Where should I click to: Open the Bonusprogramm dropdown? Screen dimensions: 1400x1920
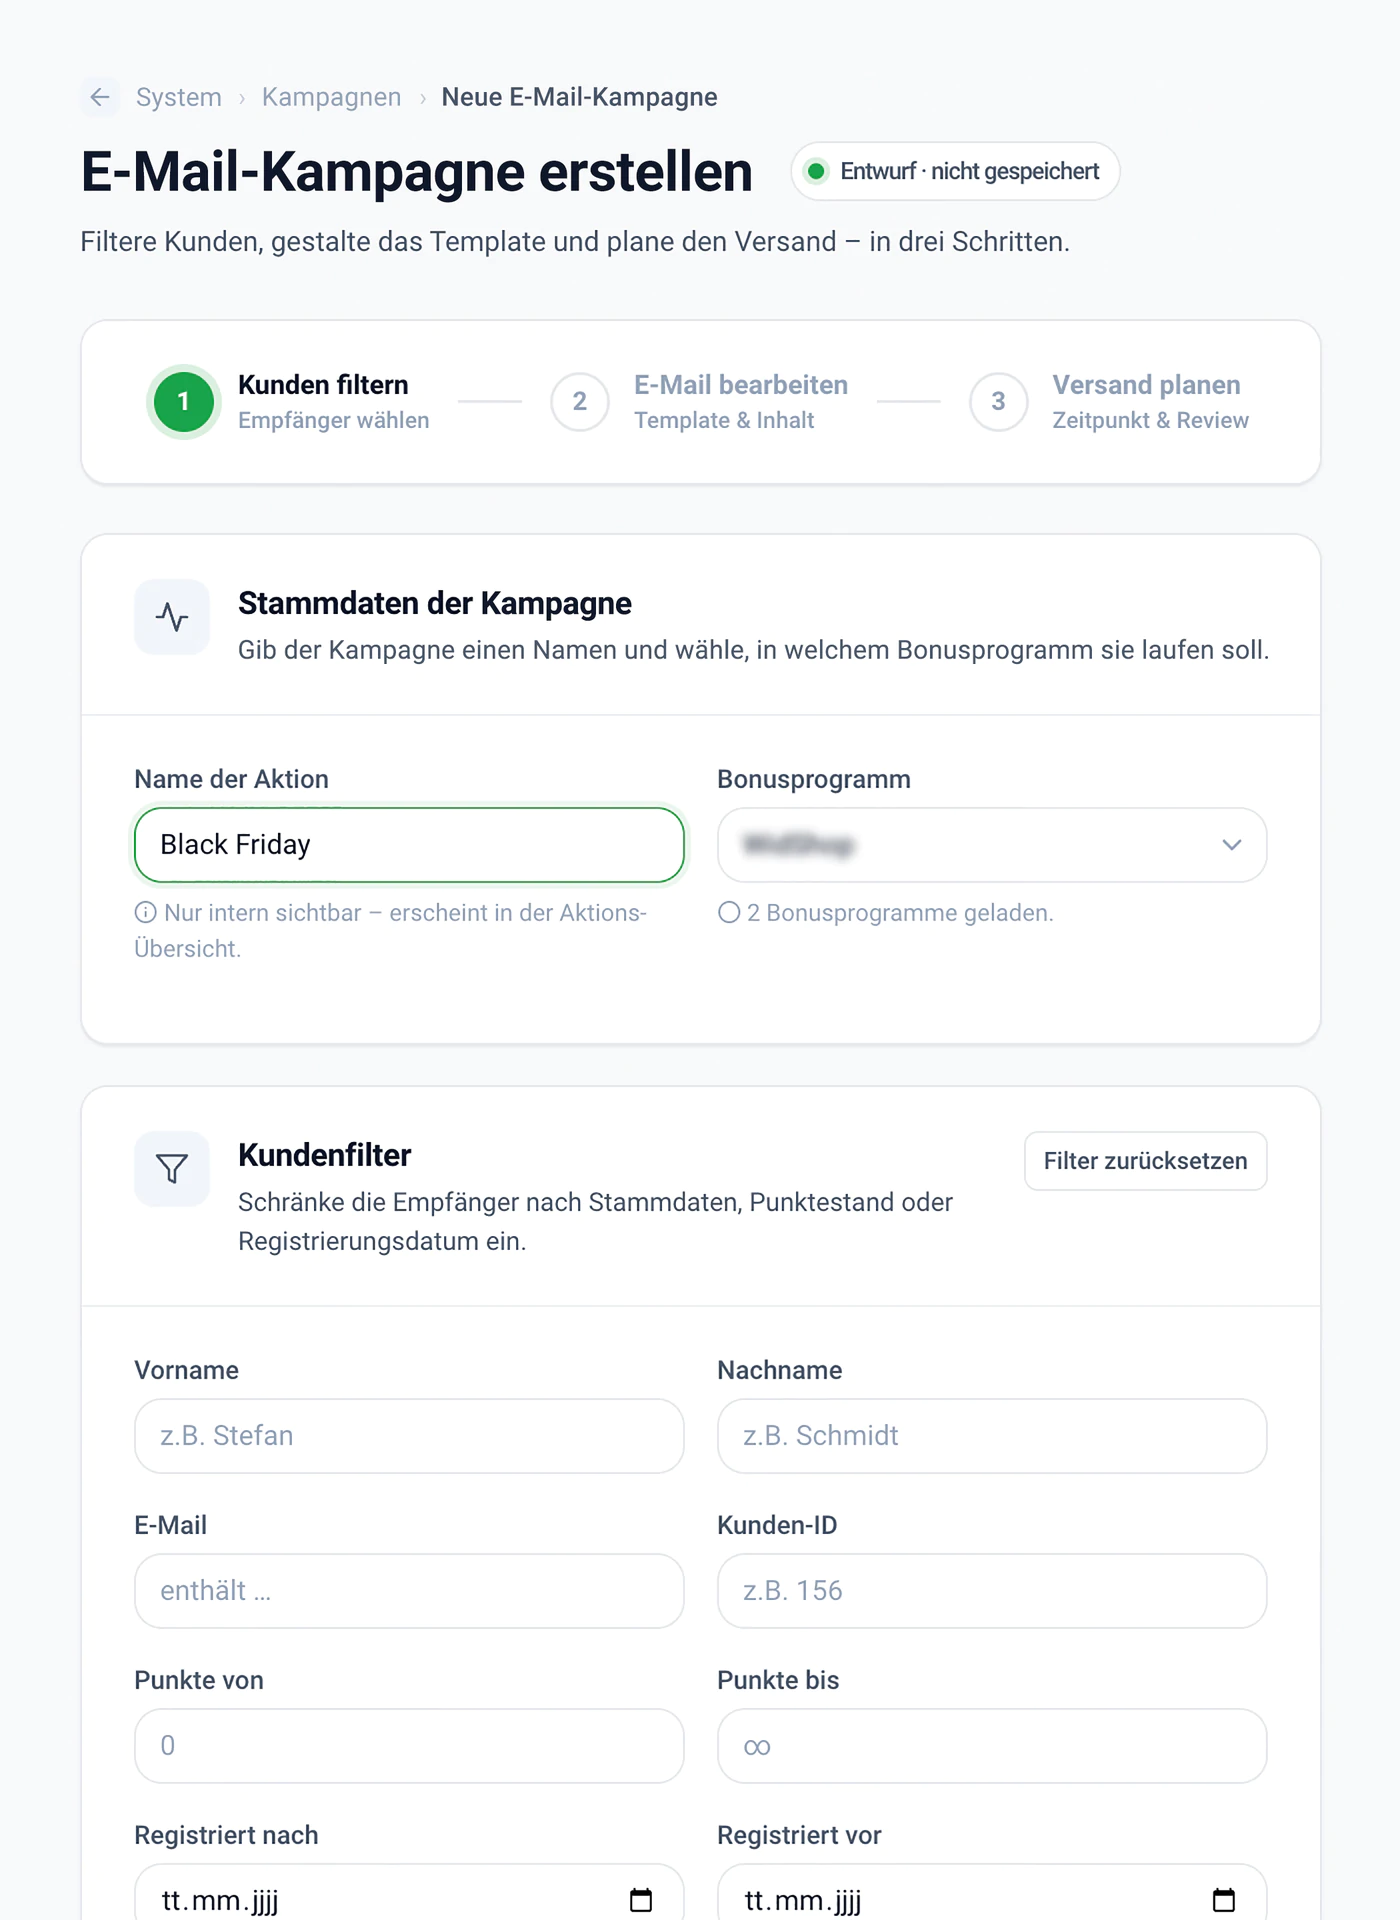click(x=992, y=845)
